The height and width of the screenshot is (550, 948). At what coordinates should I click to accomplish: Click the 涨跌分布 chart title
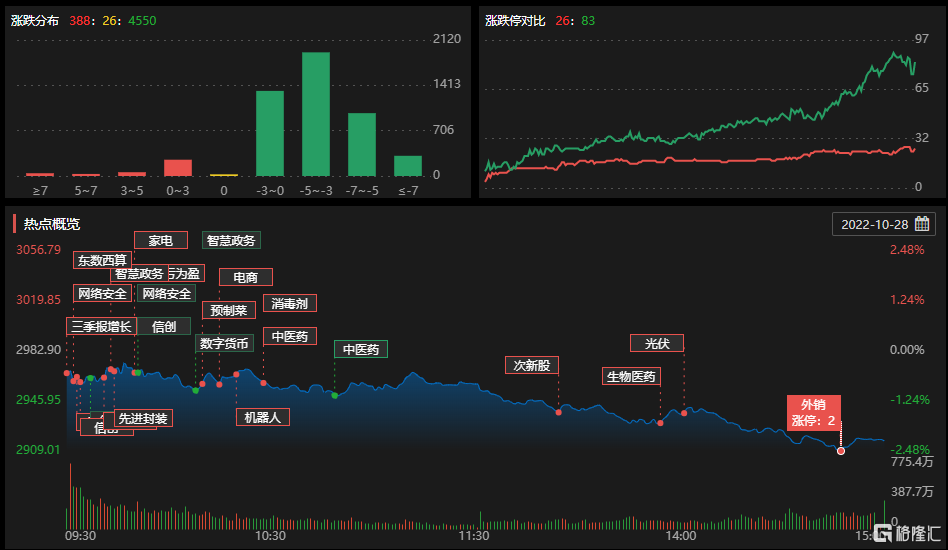point(35,21)
